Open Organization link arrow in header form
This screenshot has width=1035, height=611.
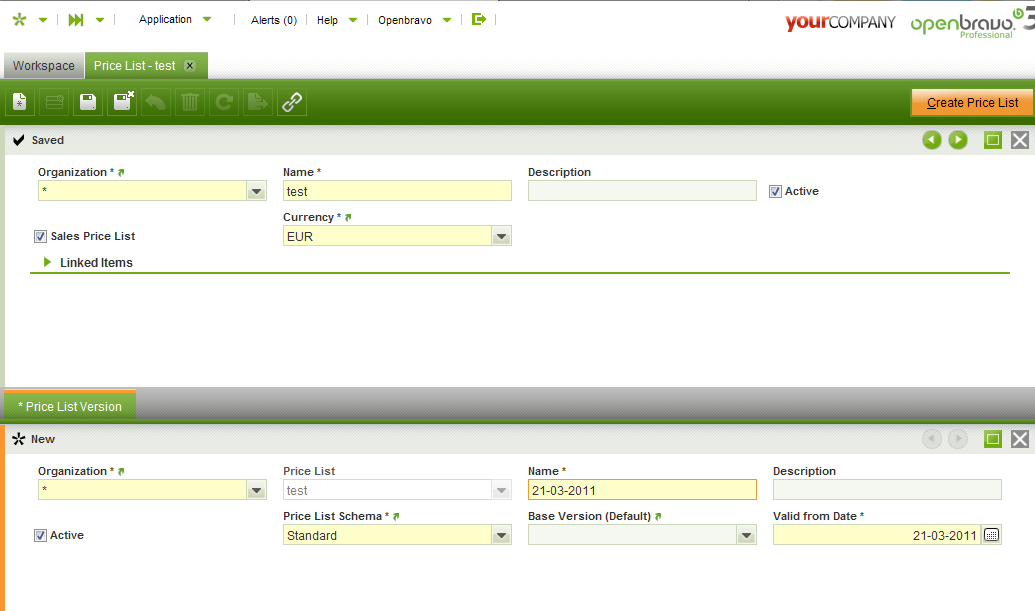click(x=121, y=172)
